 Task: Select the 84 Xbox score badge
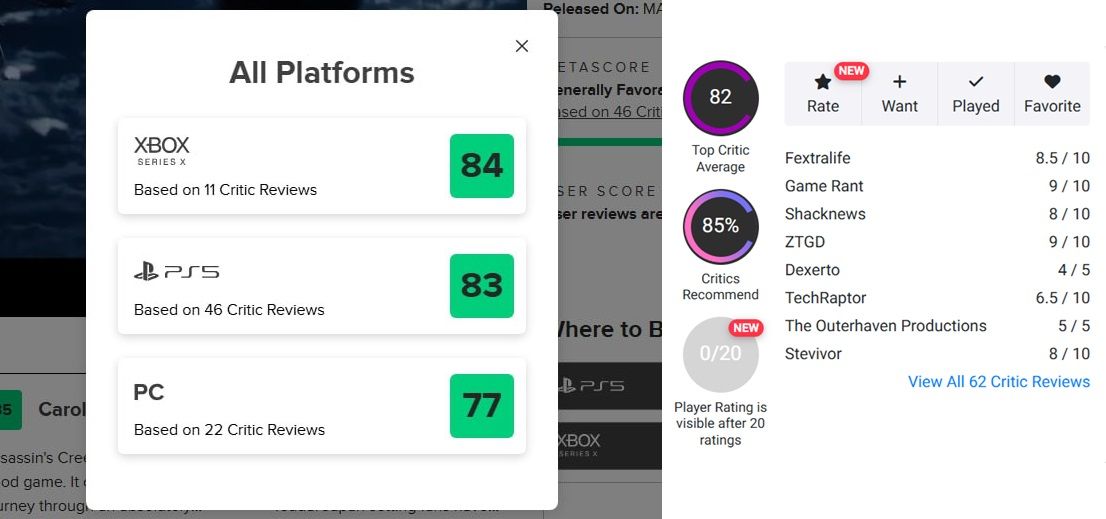pyautogui.click(x=482, y=166)
